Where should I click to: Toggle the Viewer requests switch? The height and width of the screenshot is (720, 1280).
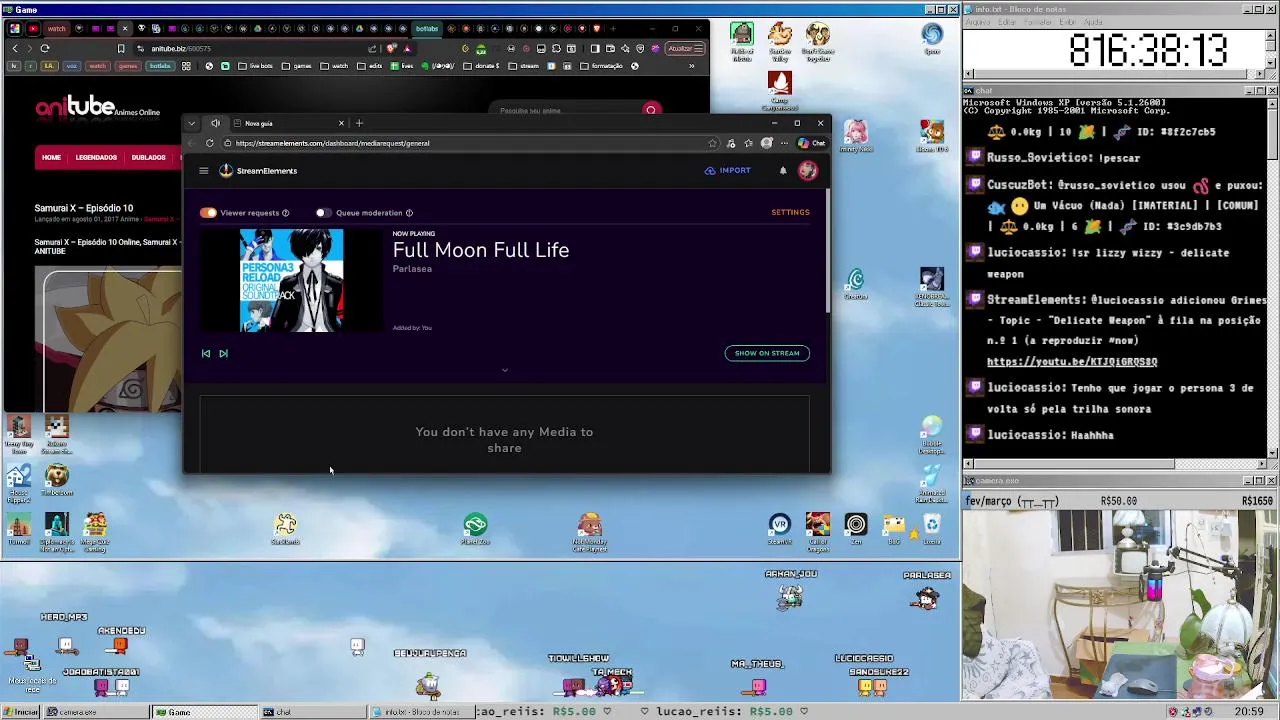pos(208,213)
